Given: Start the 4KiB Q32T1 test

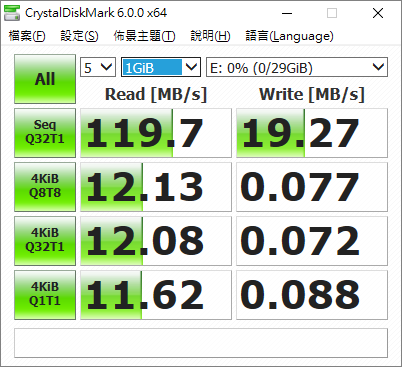Looking at the screenshot, I should [45, 241].
